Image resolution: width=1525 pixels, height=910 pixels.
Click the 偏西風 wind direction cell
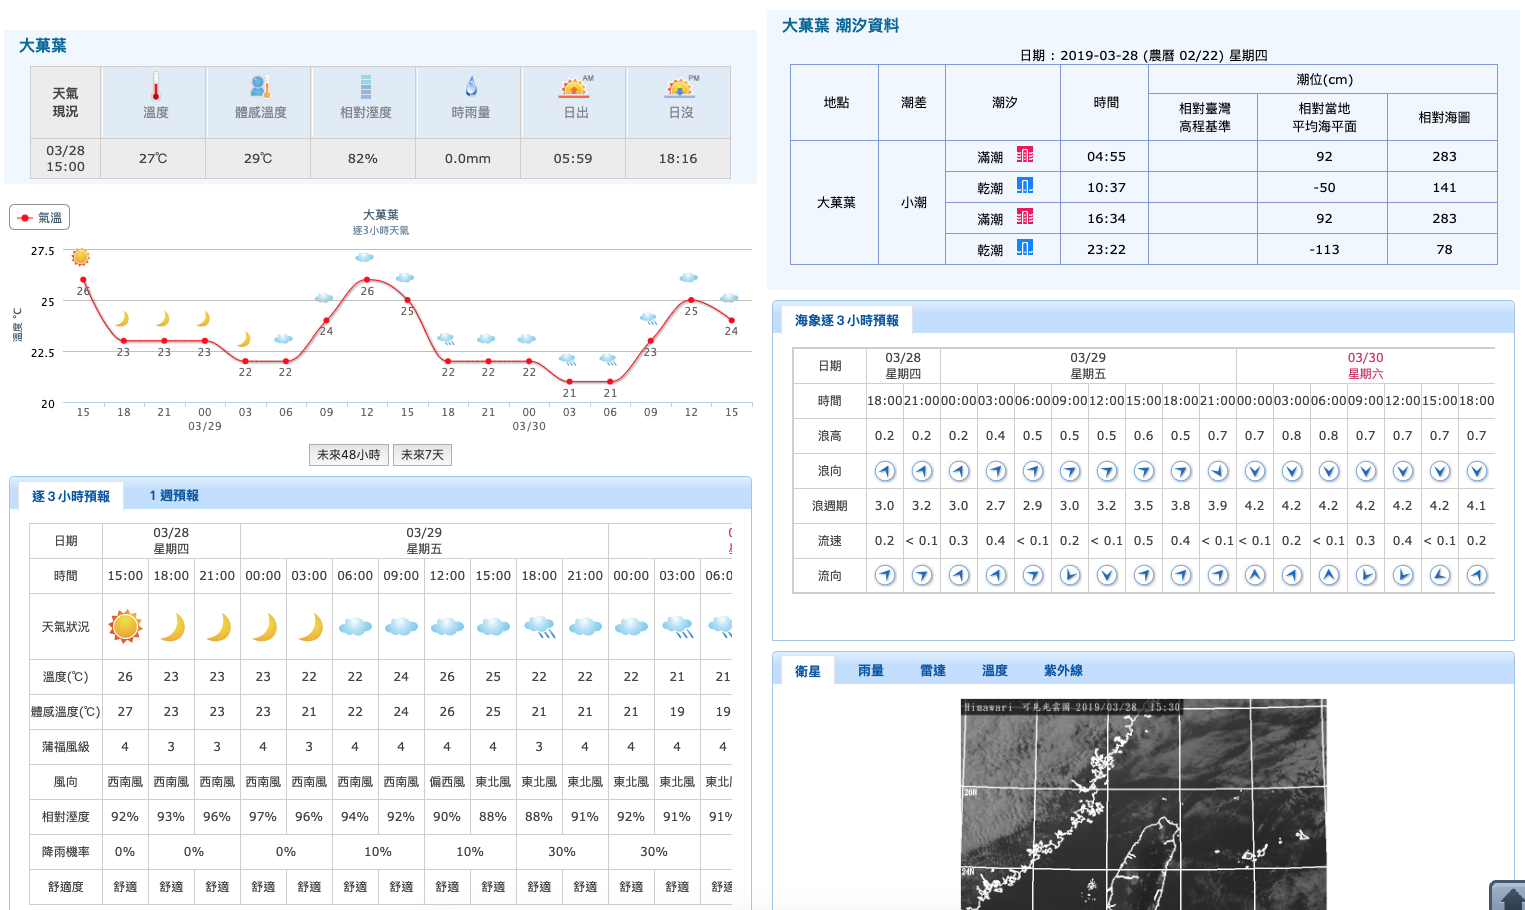click(447, 782)
